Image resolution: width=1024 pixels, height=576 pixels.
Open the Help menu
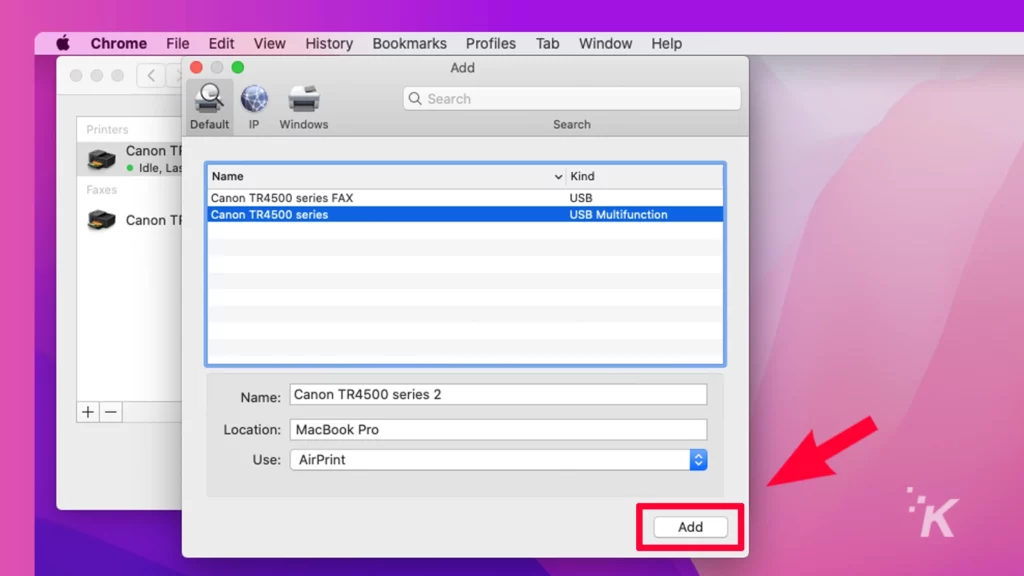666,44
